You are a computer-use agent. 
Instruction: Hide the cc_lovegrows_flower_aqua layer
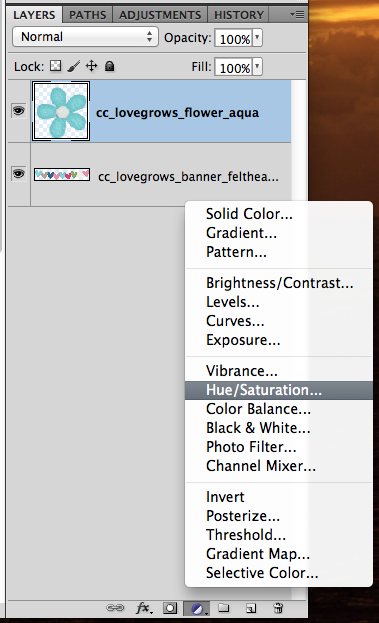18,110
